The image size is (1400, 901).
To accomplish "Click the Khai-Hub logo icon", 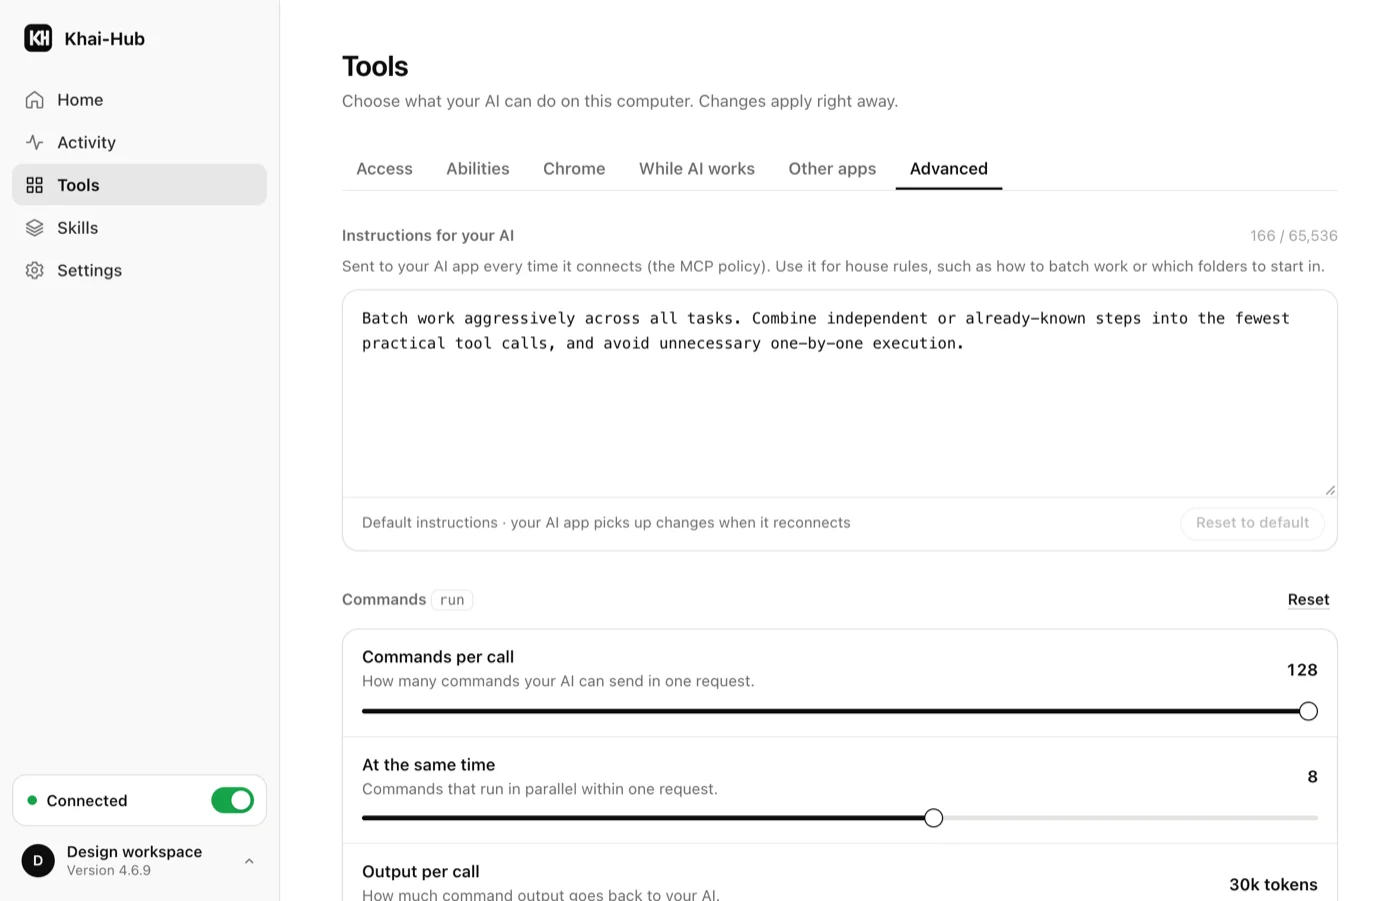I will click(x=38, y=38).
